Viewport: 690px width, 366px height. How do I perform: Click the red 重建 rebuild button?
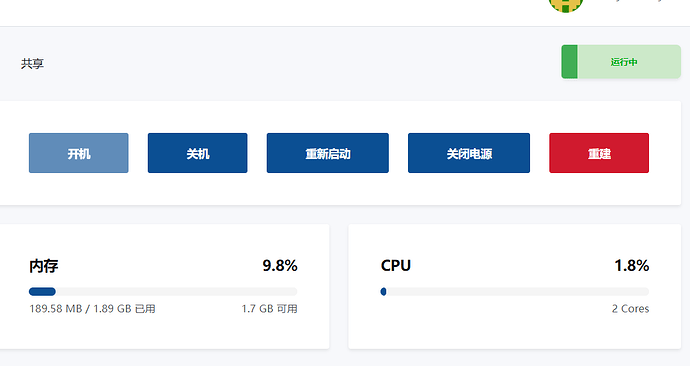(x=599, y=153)
